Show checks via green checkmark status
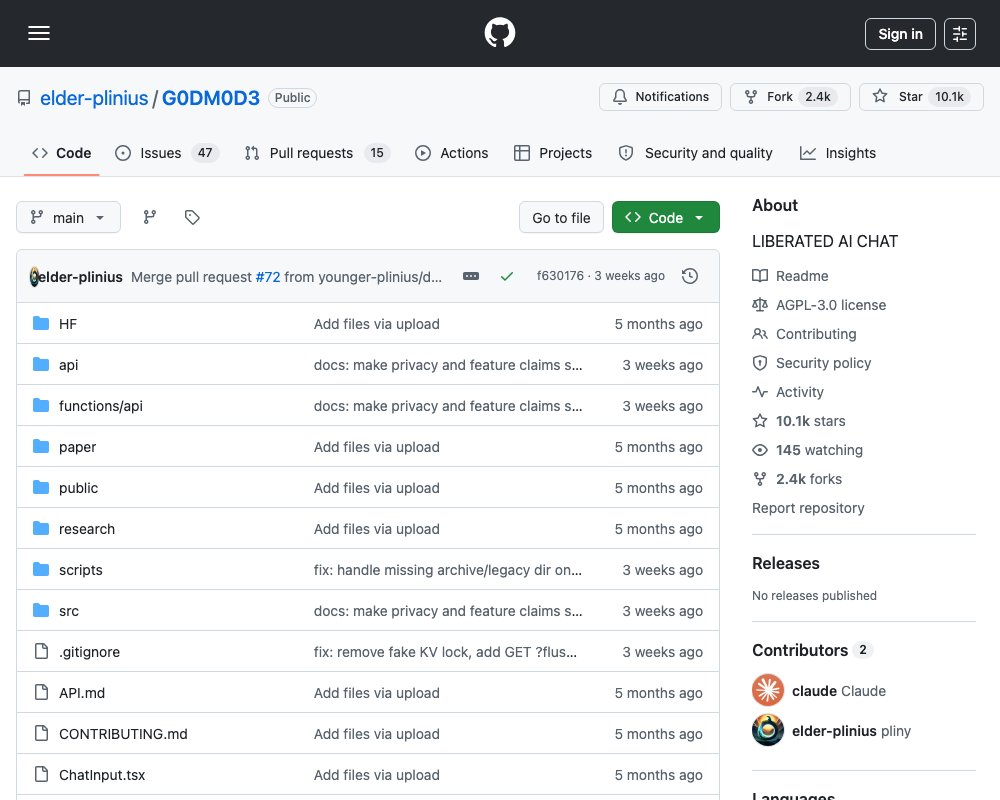1000x800 pixels. click(x=507, y=276)
